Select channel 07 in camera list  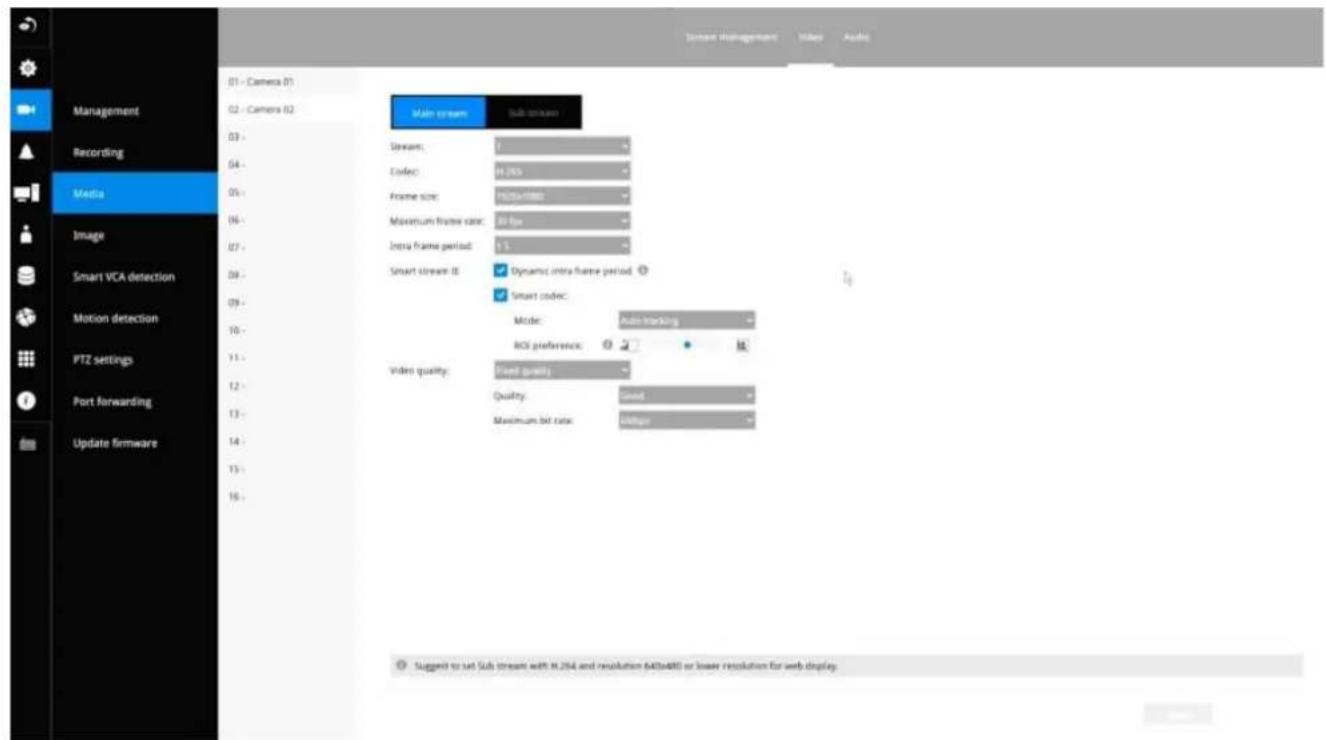pos(286,246)
